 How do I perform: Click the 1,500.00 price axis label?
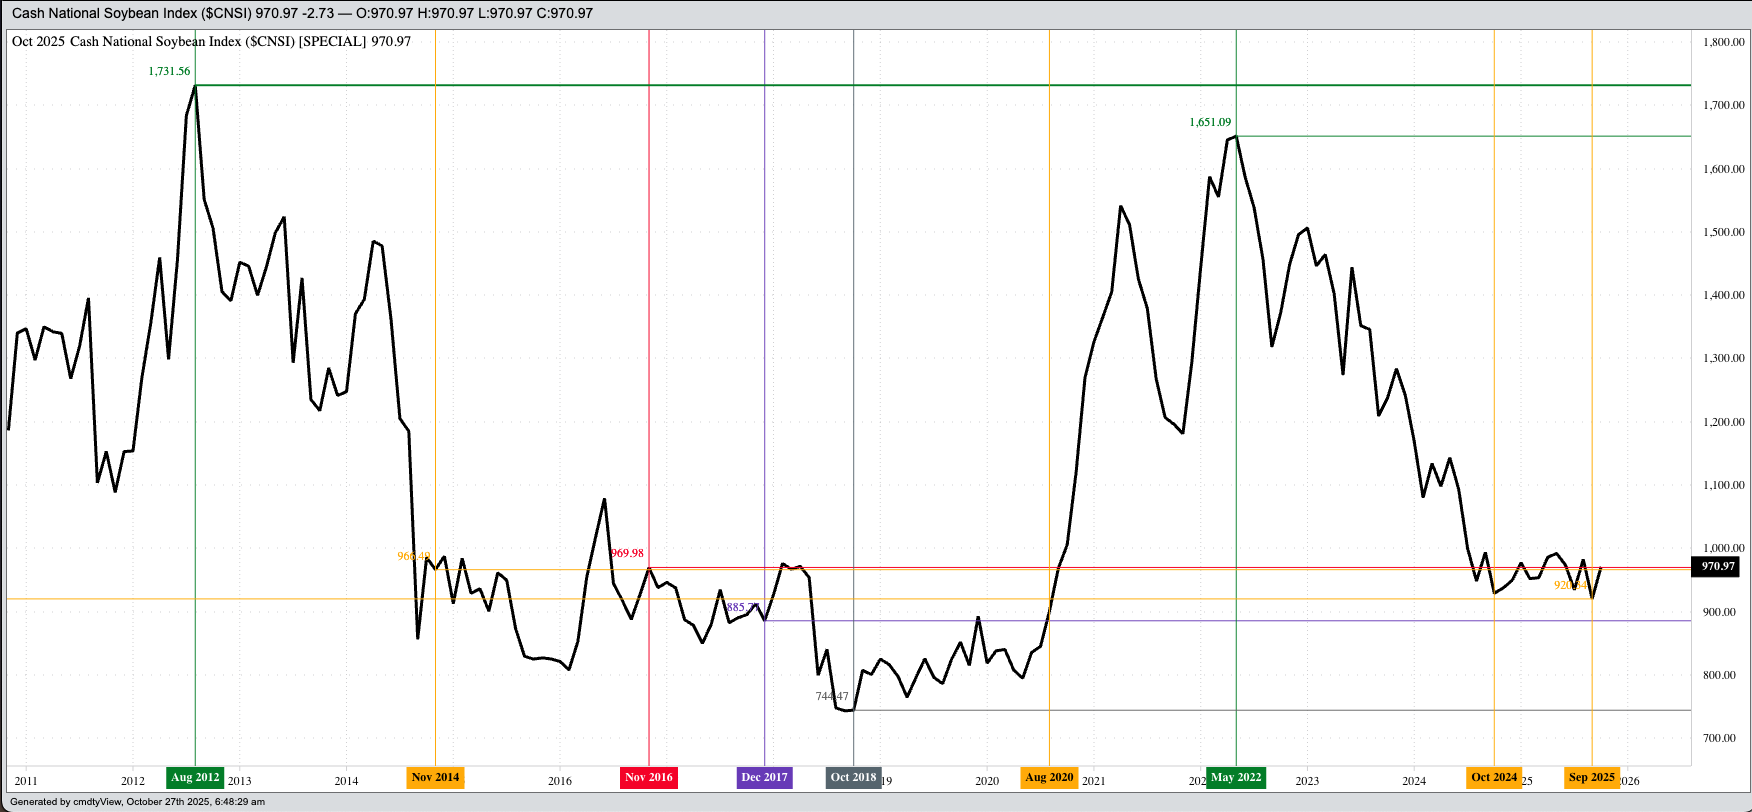[1723, 232]
